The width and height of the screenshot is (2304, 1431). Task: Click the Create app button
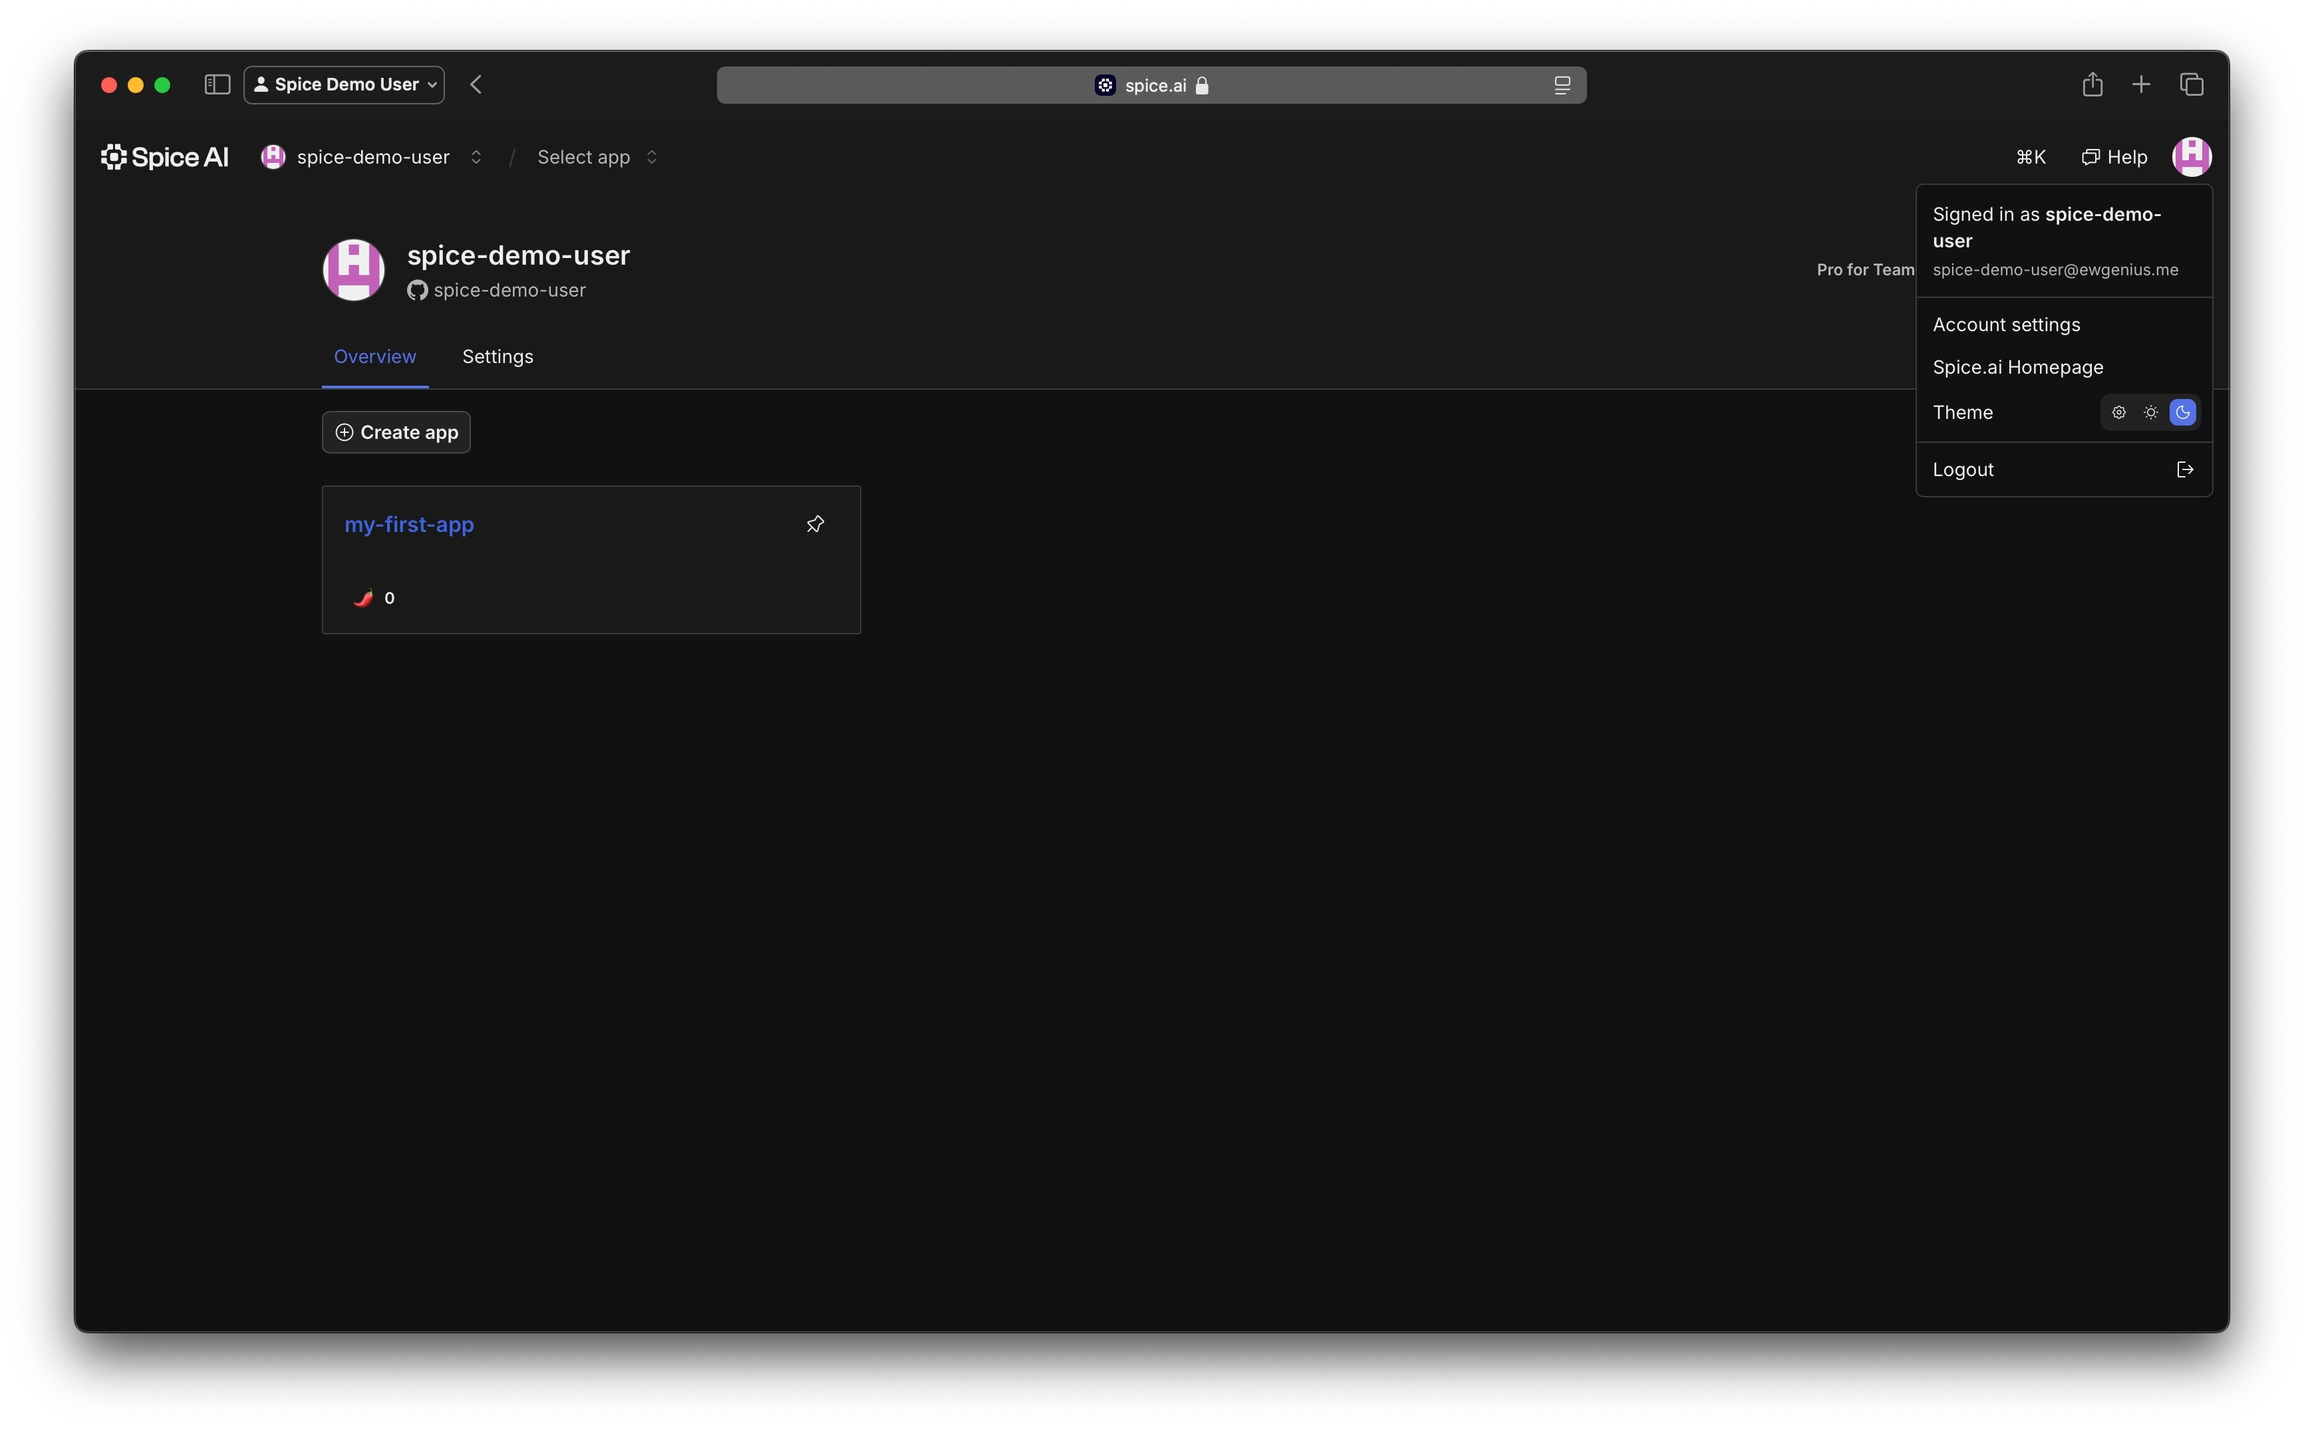click(396, 432)
